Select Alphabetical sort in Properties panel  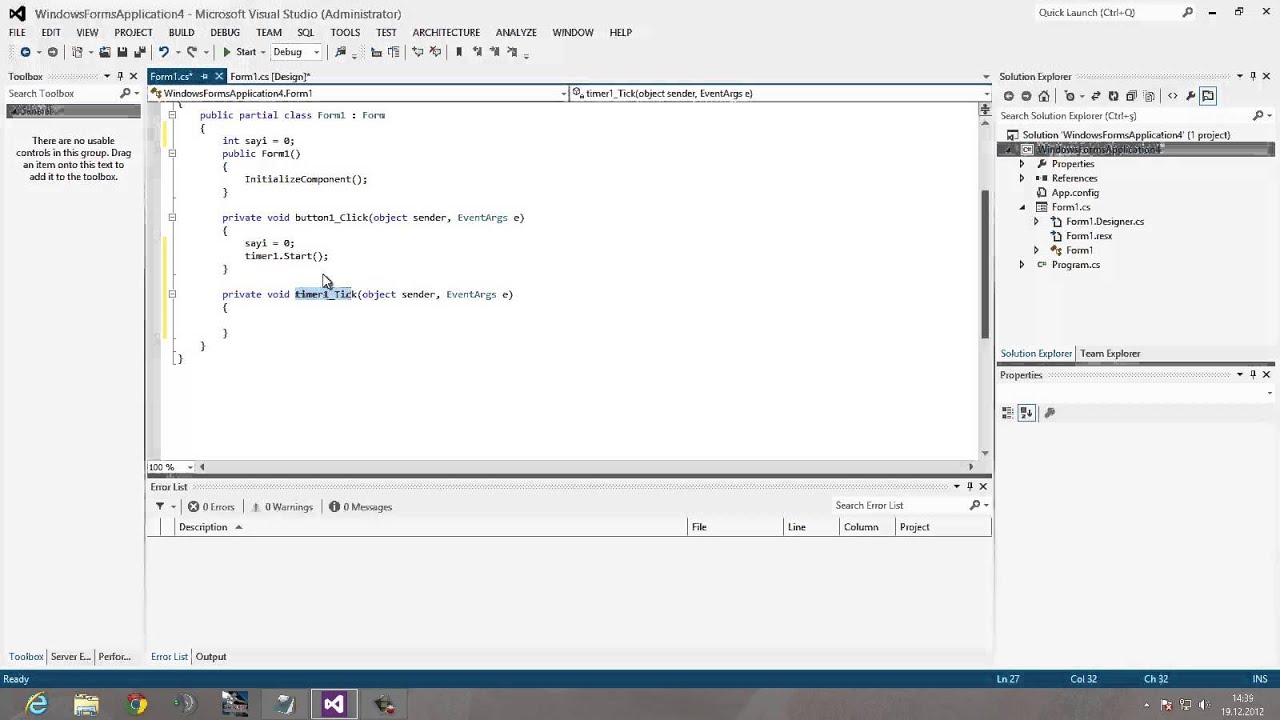[x=1026, y=413]
